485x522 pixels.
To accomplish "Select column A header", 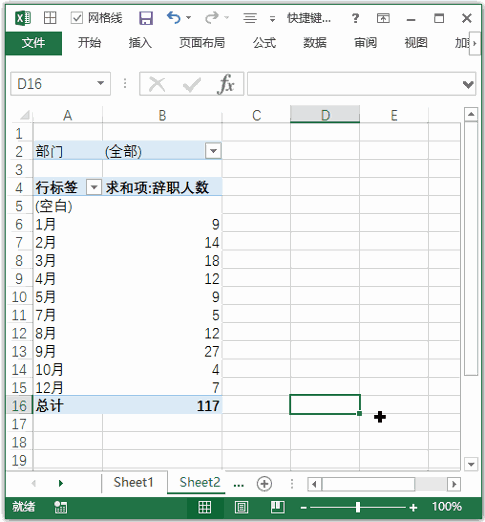I will coord(68,115).
